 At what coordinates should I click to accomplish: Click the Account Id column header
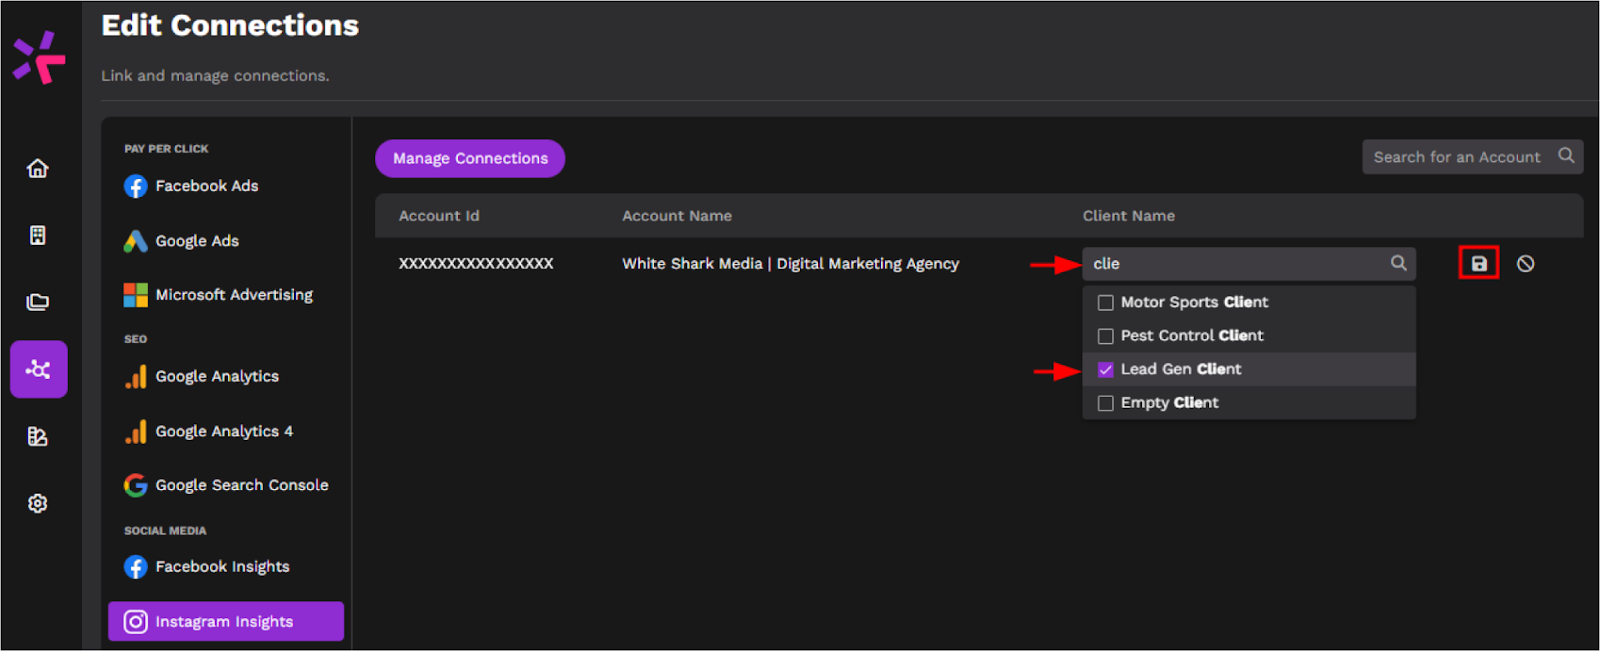[x=439, y=216]
